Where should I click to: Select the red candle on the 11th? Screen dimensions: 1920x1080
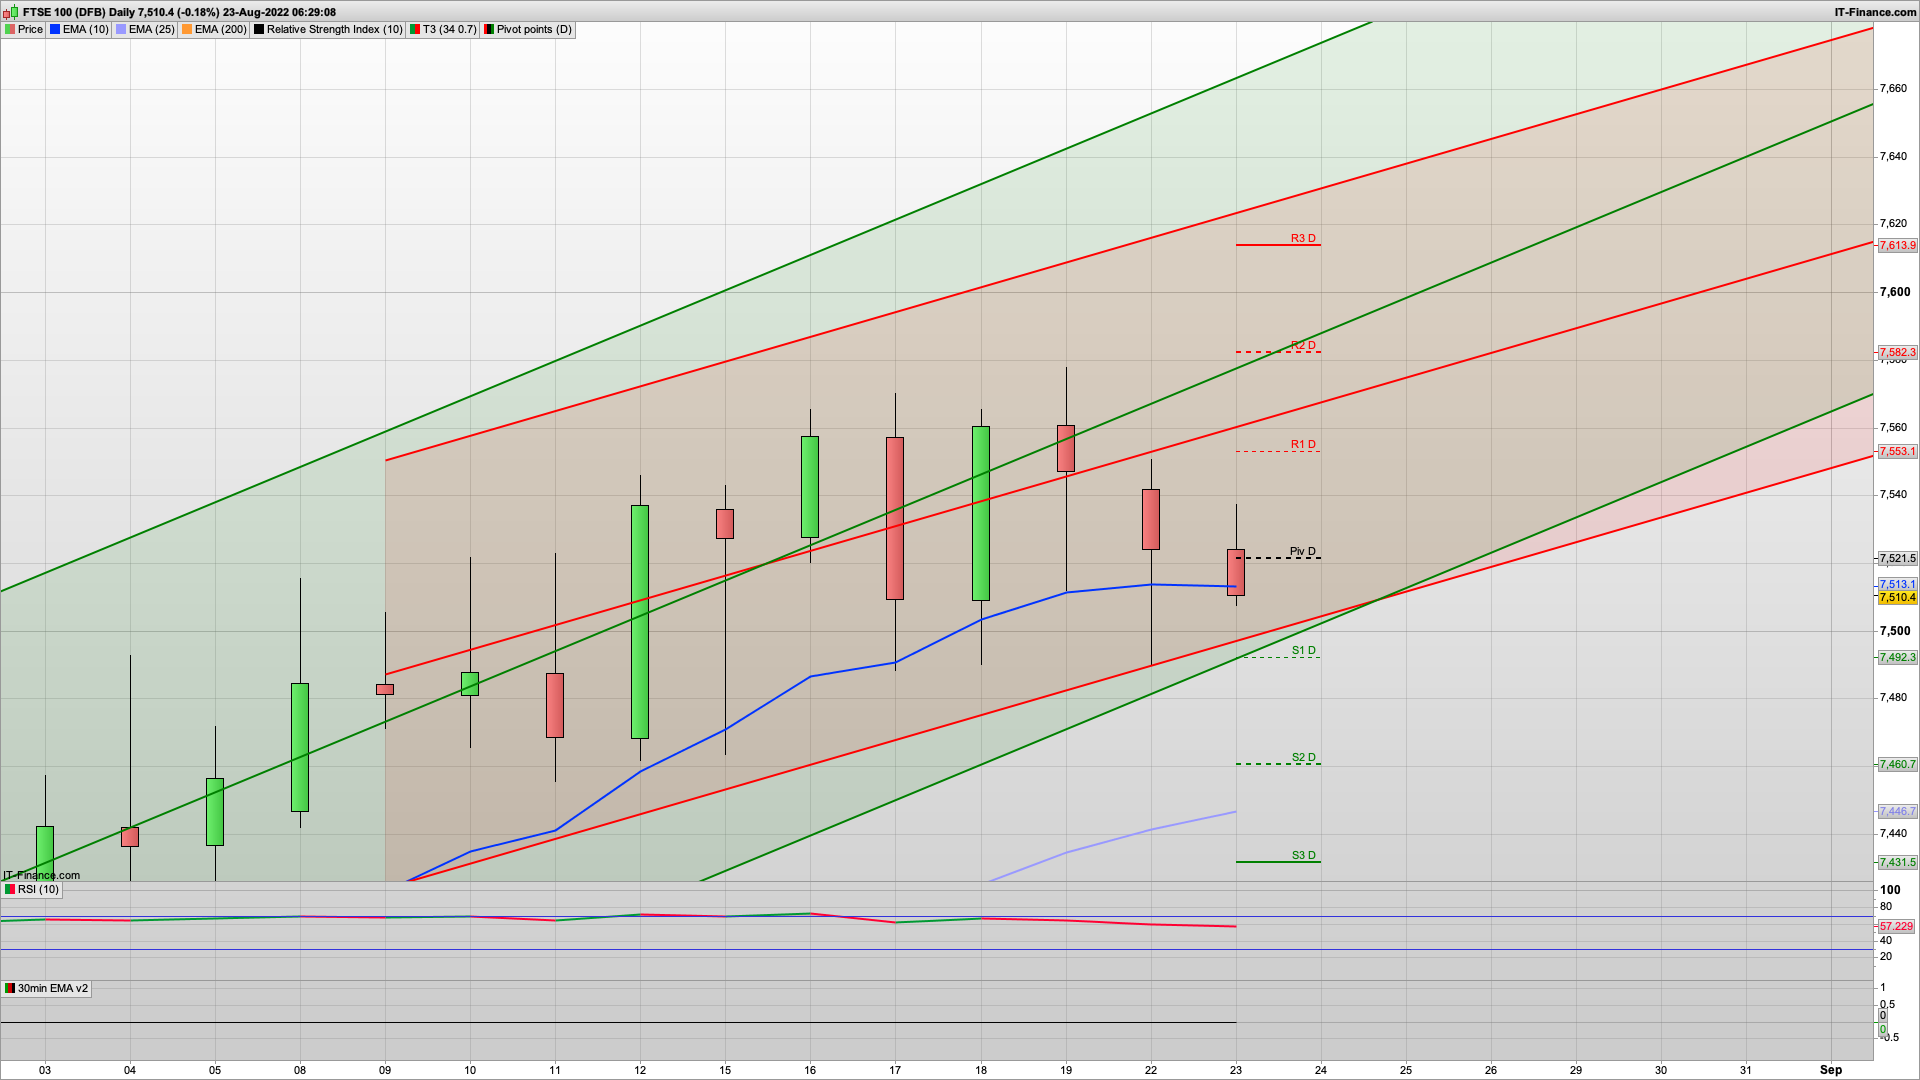pos(555,705)
